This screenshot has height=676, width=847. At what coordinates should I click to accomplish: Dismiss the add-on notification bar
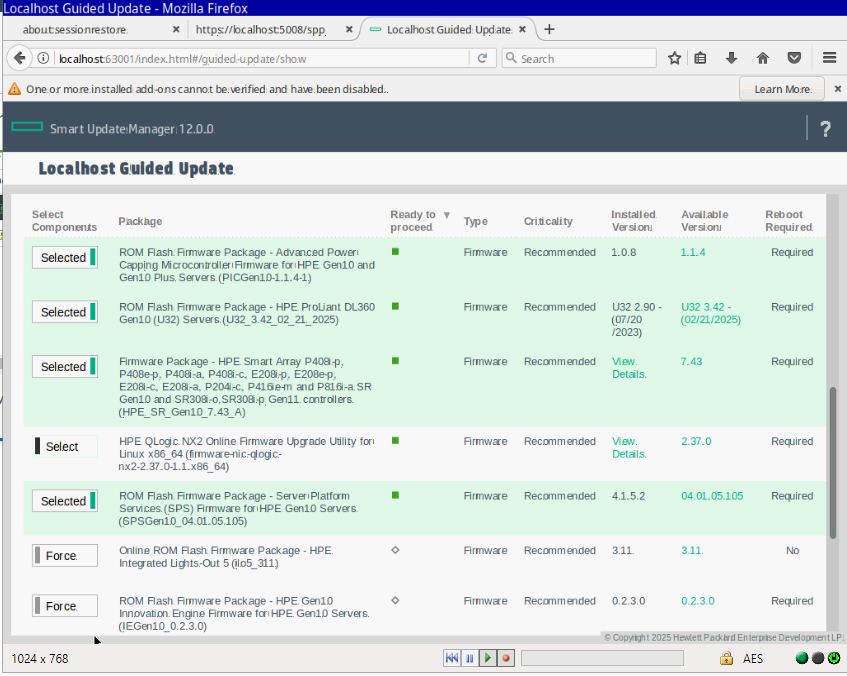pyautogui.click(x=837, y=89)
